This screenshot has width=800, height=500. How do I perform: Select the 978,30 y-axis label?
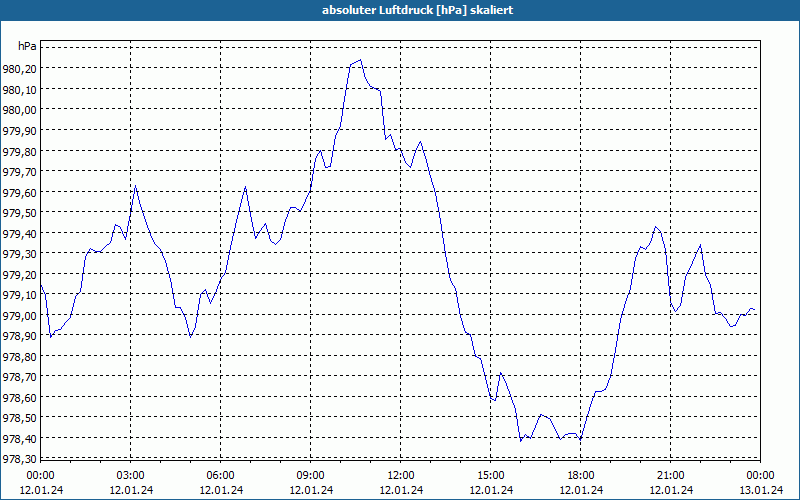coord(20,459)
